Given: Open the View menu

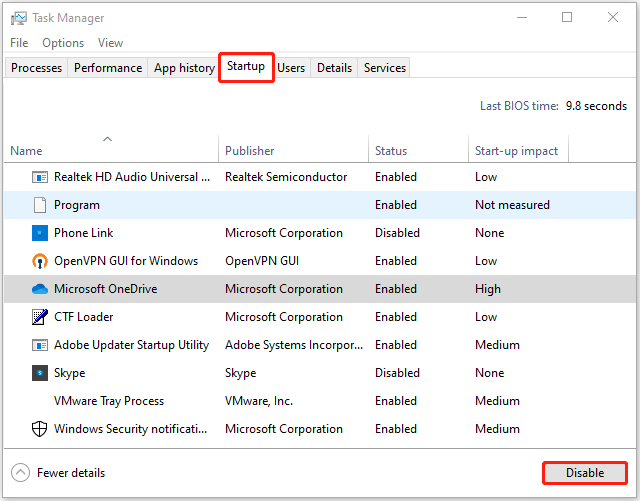Looking at the screenshot, I should point(110,43).
